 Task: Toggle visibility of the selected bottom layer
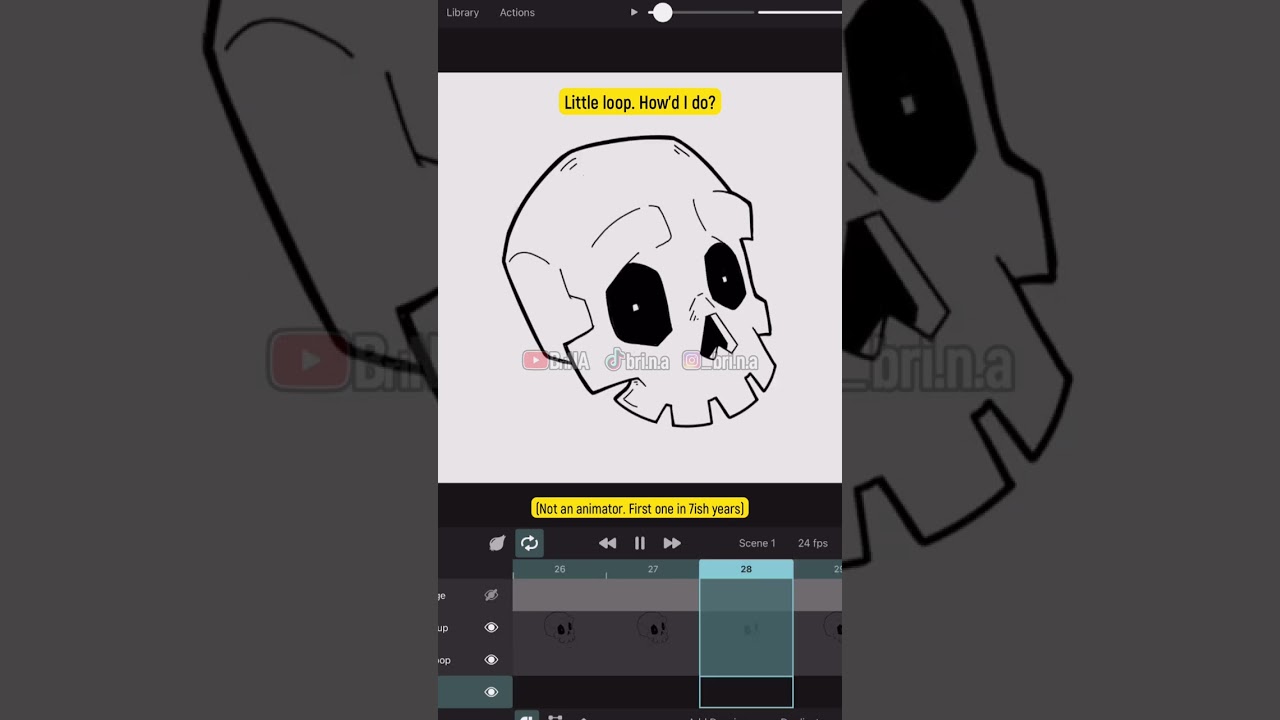point(491,692)
